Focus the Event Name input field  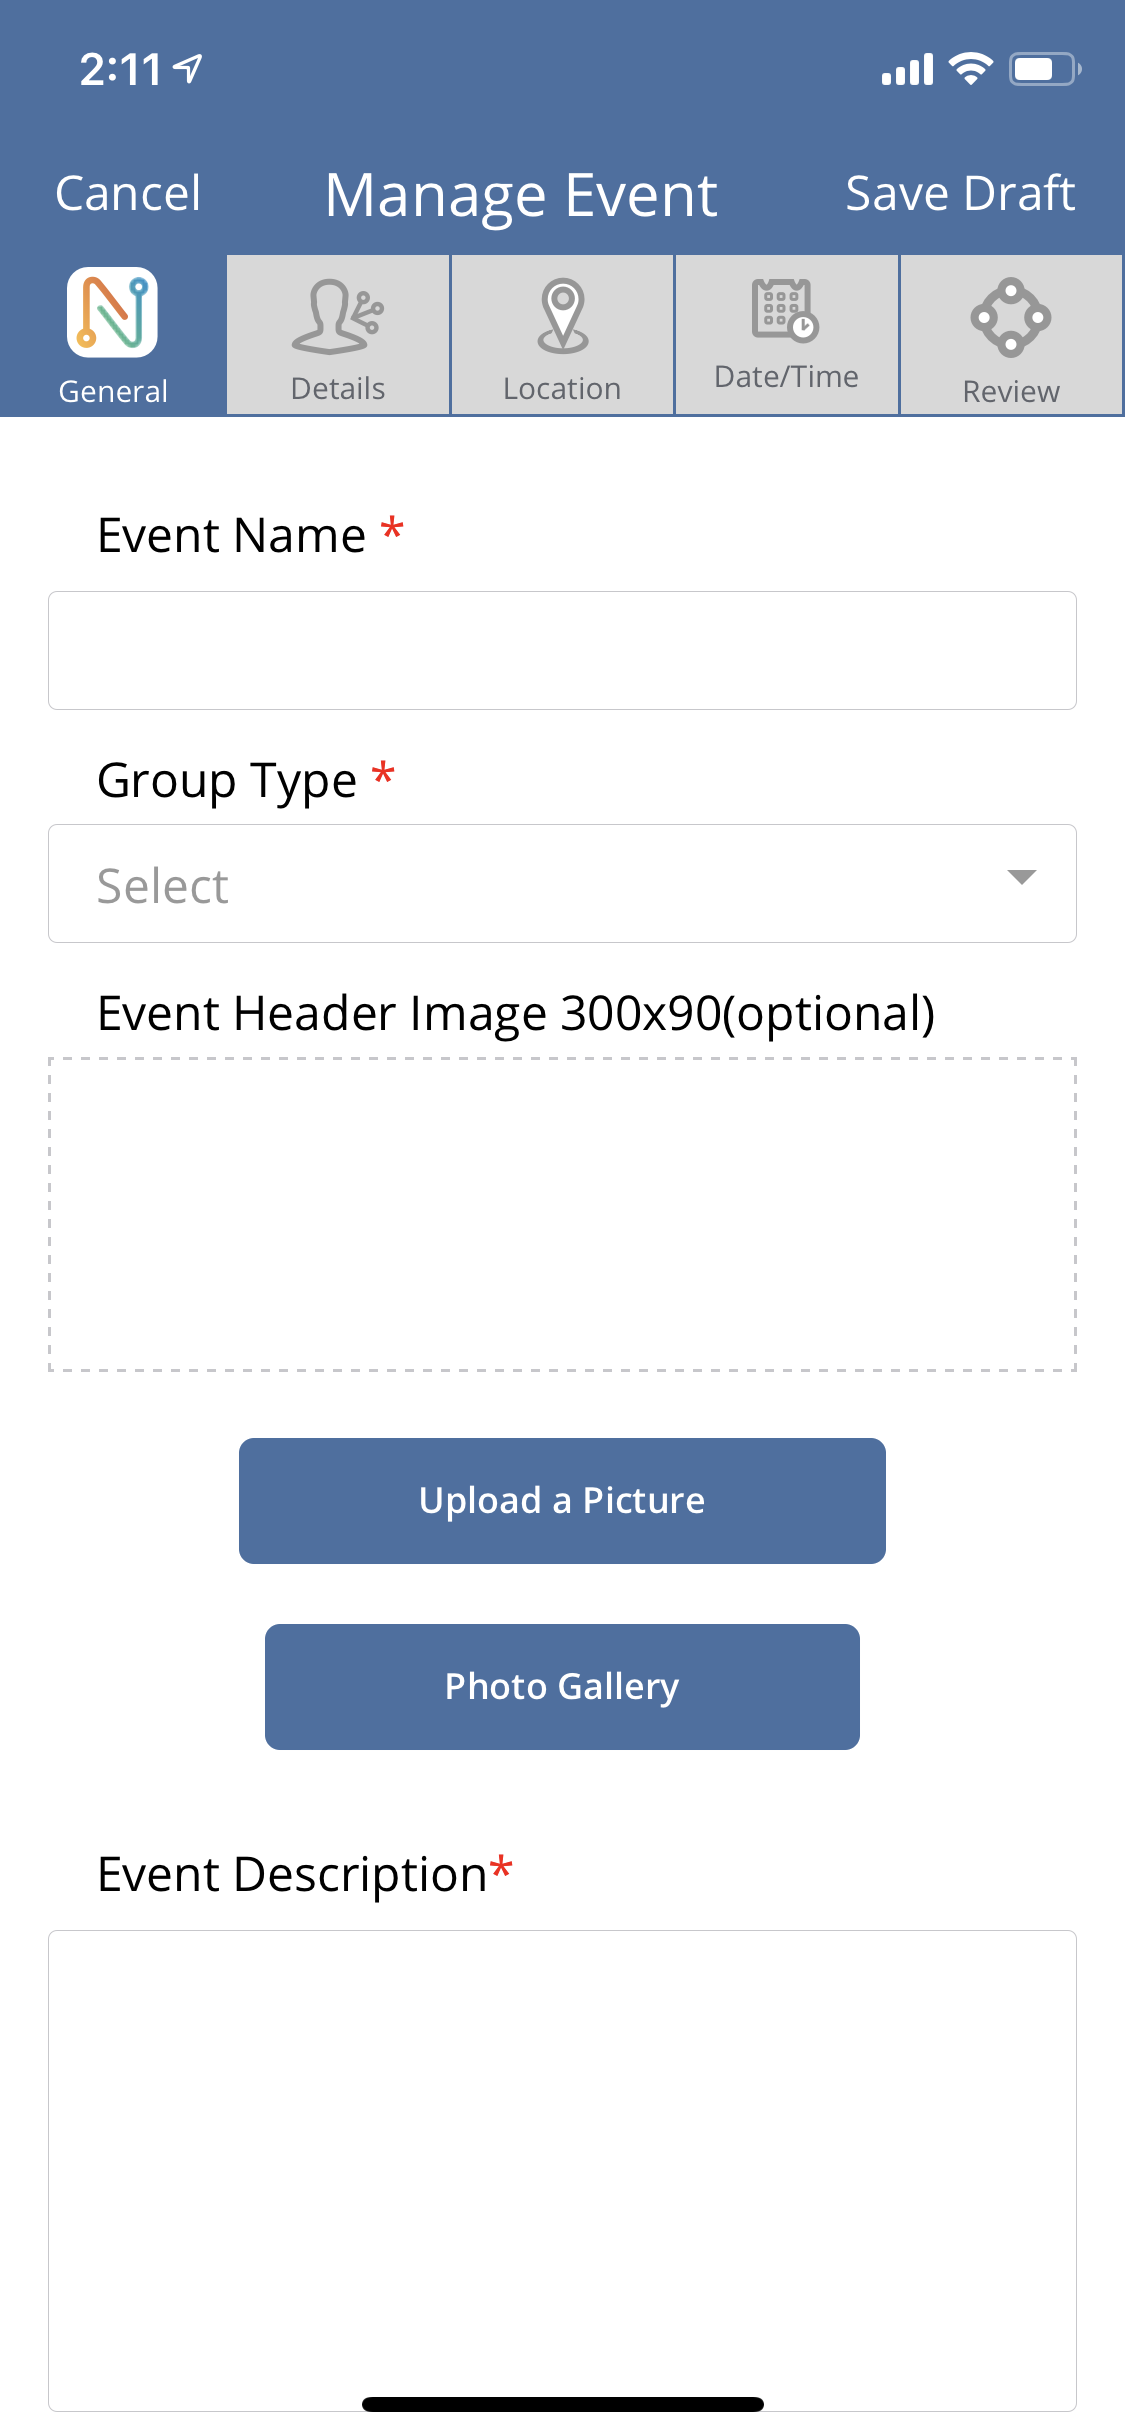pyautogui.click(x=562, y=651)
